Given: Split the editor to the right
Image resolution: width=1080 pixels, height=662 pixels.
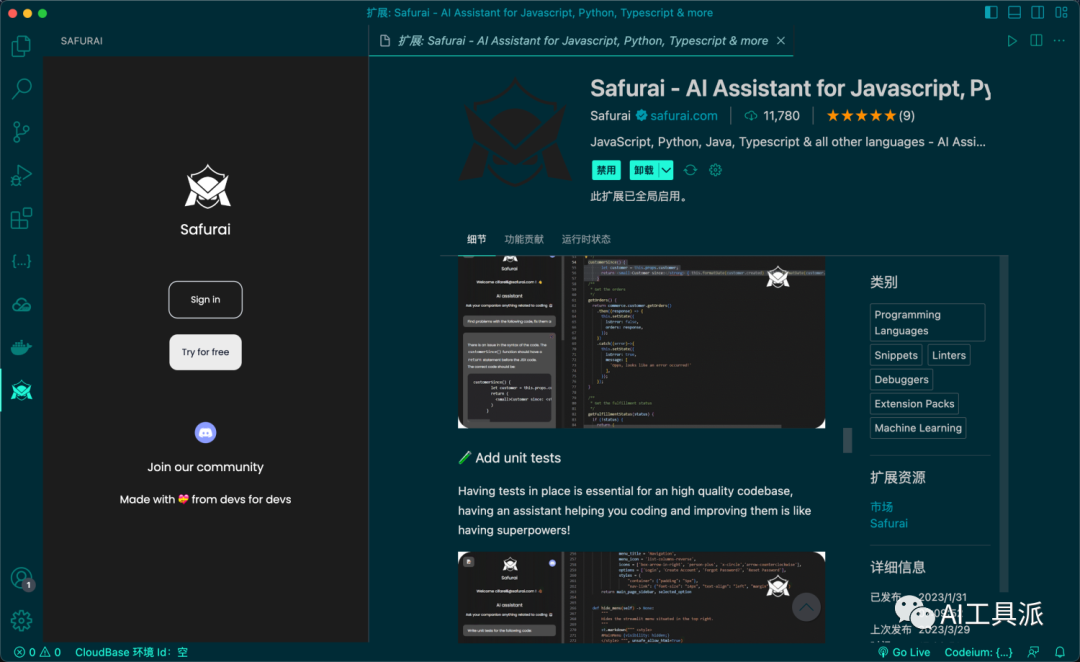Looking at the screenshot, I should (x=1036, y=41).
